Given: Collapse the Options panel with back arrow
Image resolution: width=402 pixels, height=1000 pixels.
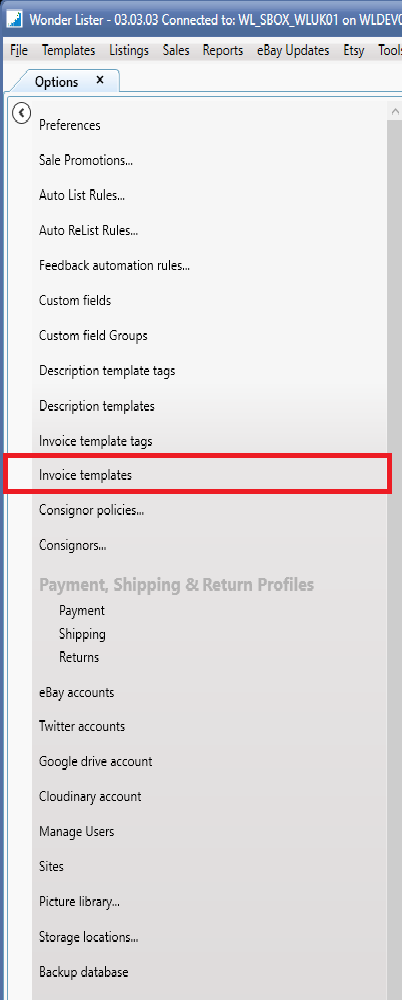Looking at the screenshot, I should (x=22, y=114).
